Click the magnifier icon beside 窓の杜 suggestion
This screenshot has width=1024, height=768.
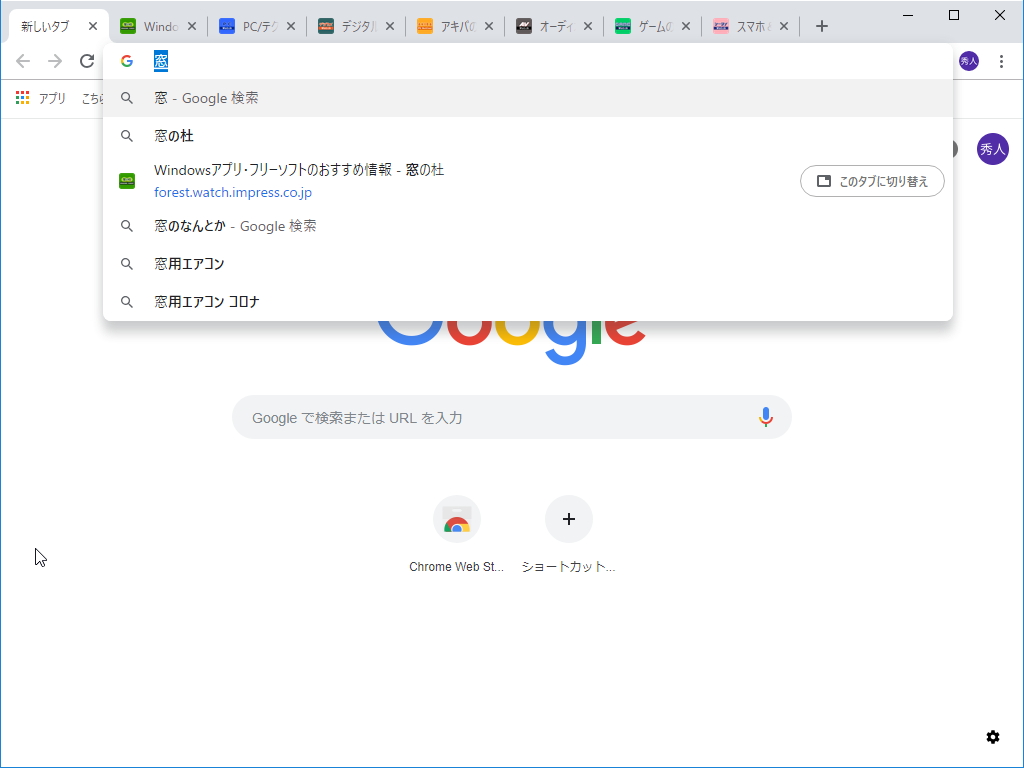point(127,135)
